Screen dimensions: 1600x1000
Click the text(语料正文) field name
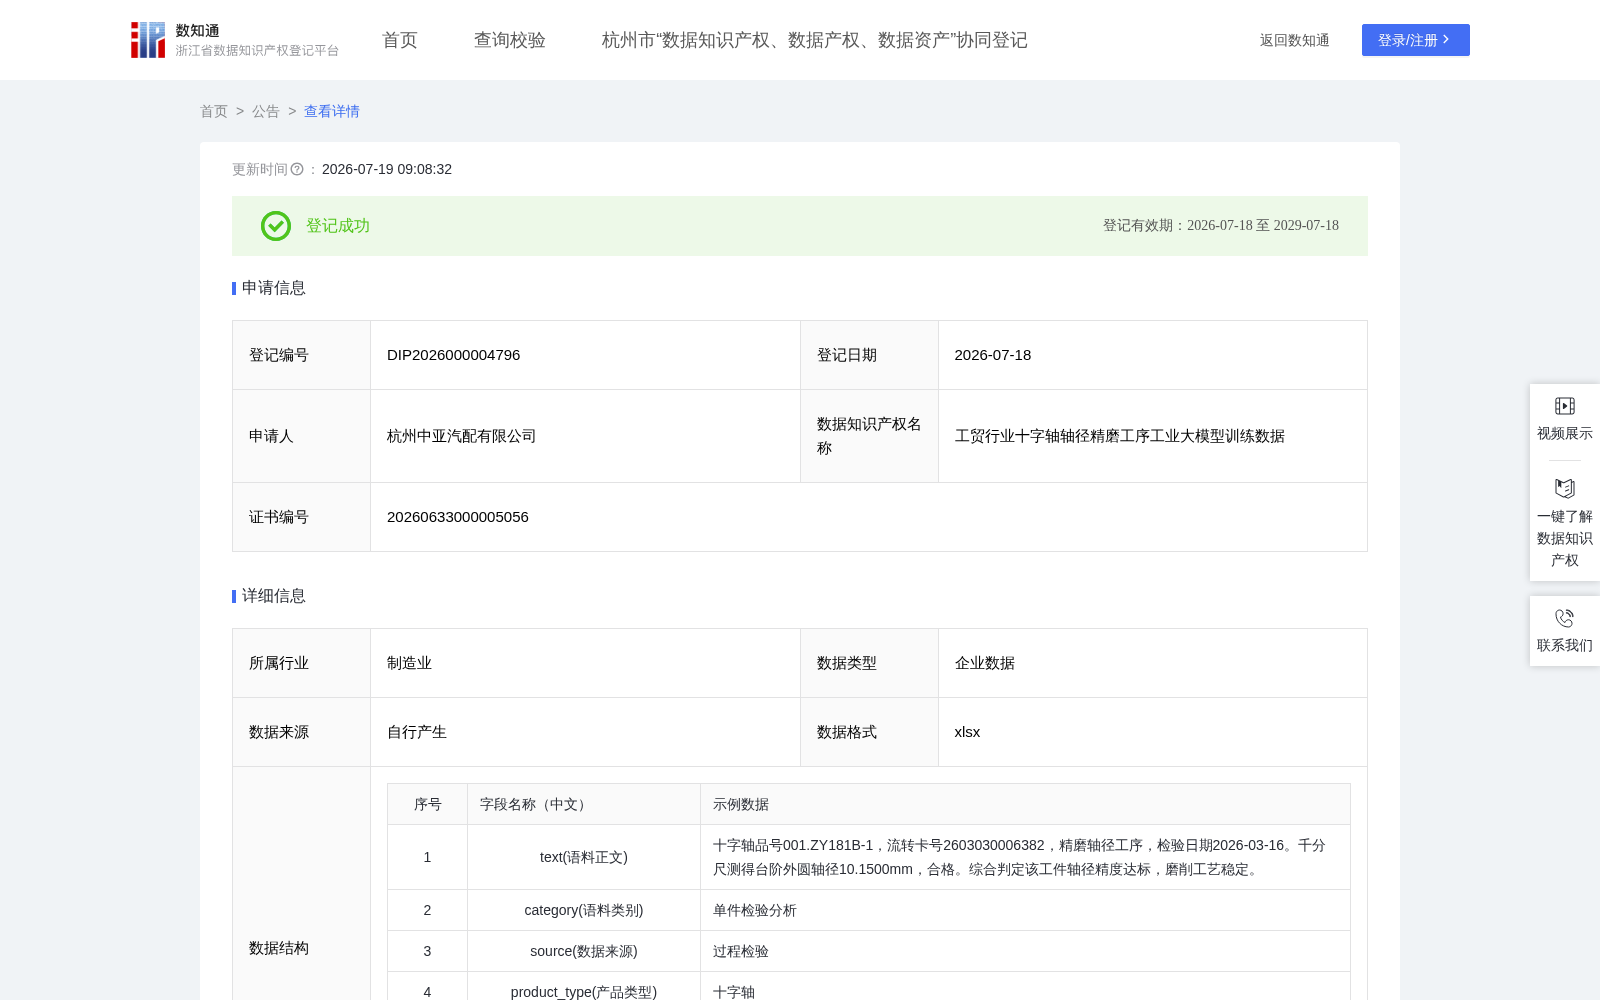tap(584, 857)
